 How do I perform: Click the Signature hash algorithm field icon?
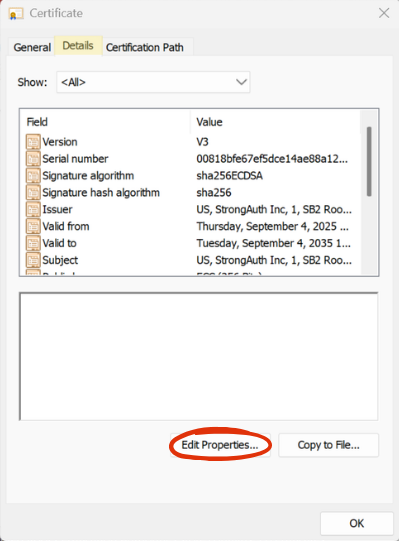[33, 193]
